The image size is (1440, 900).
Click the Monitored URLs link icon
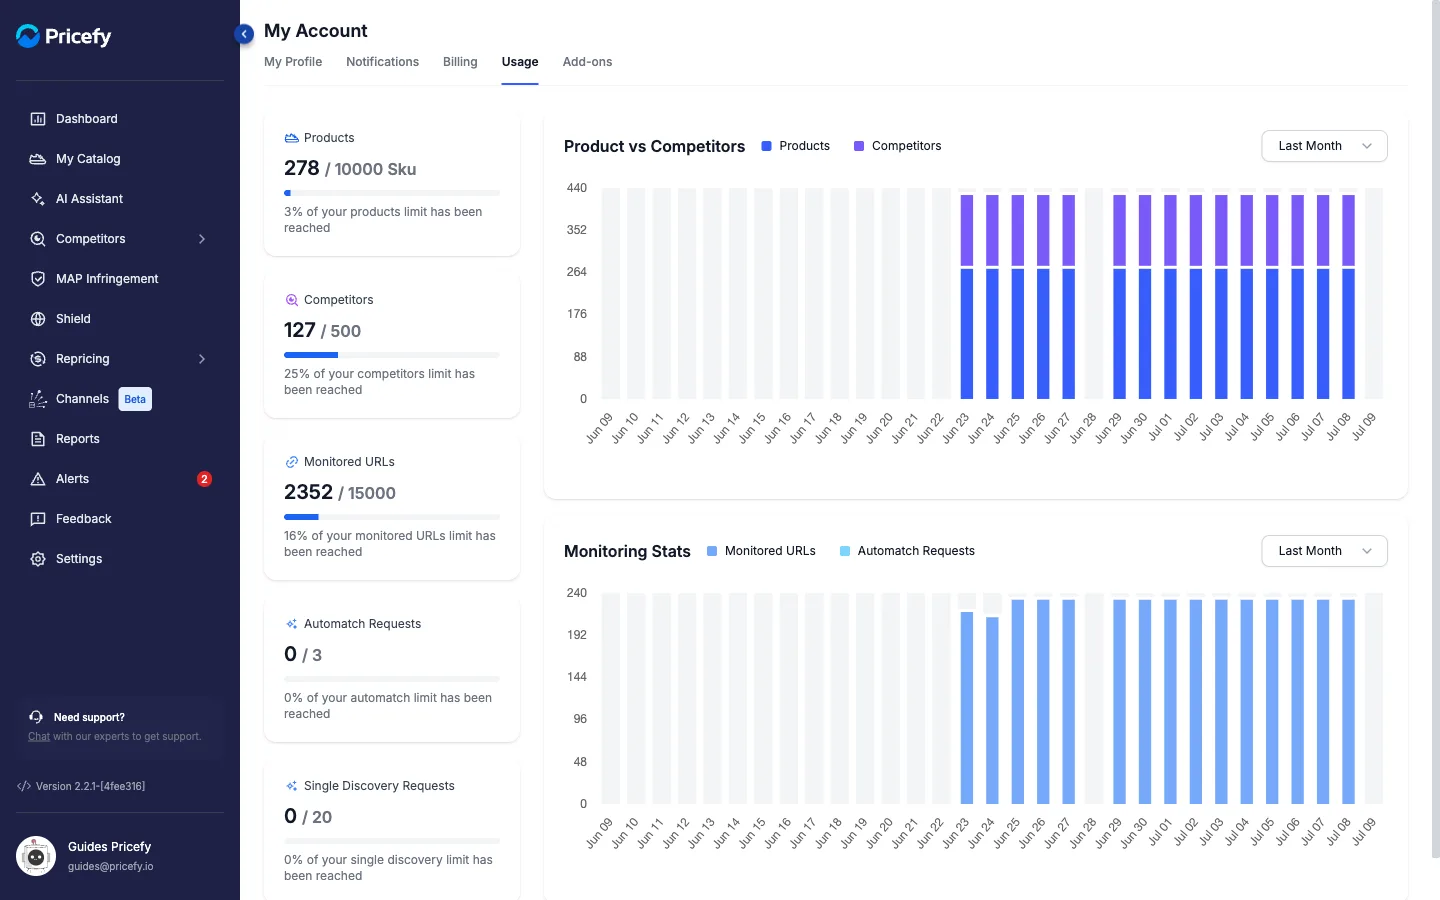[291, 462]
